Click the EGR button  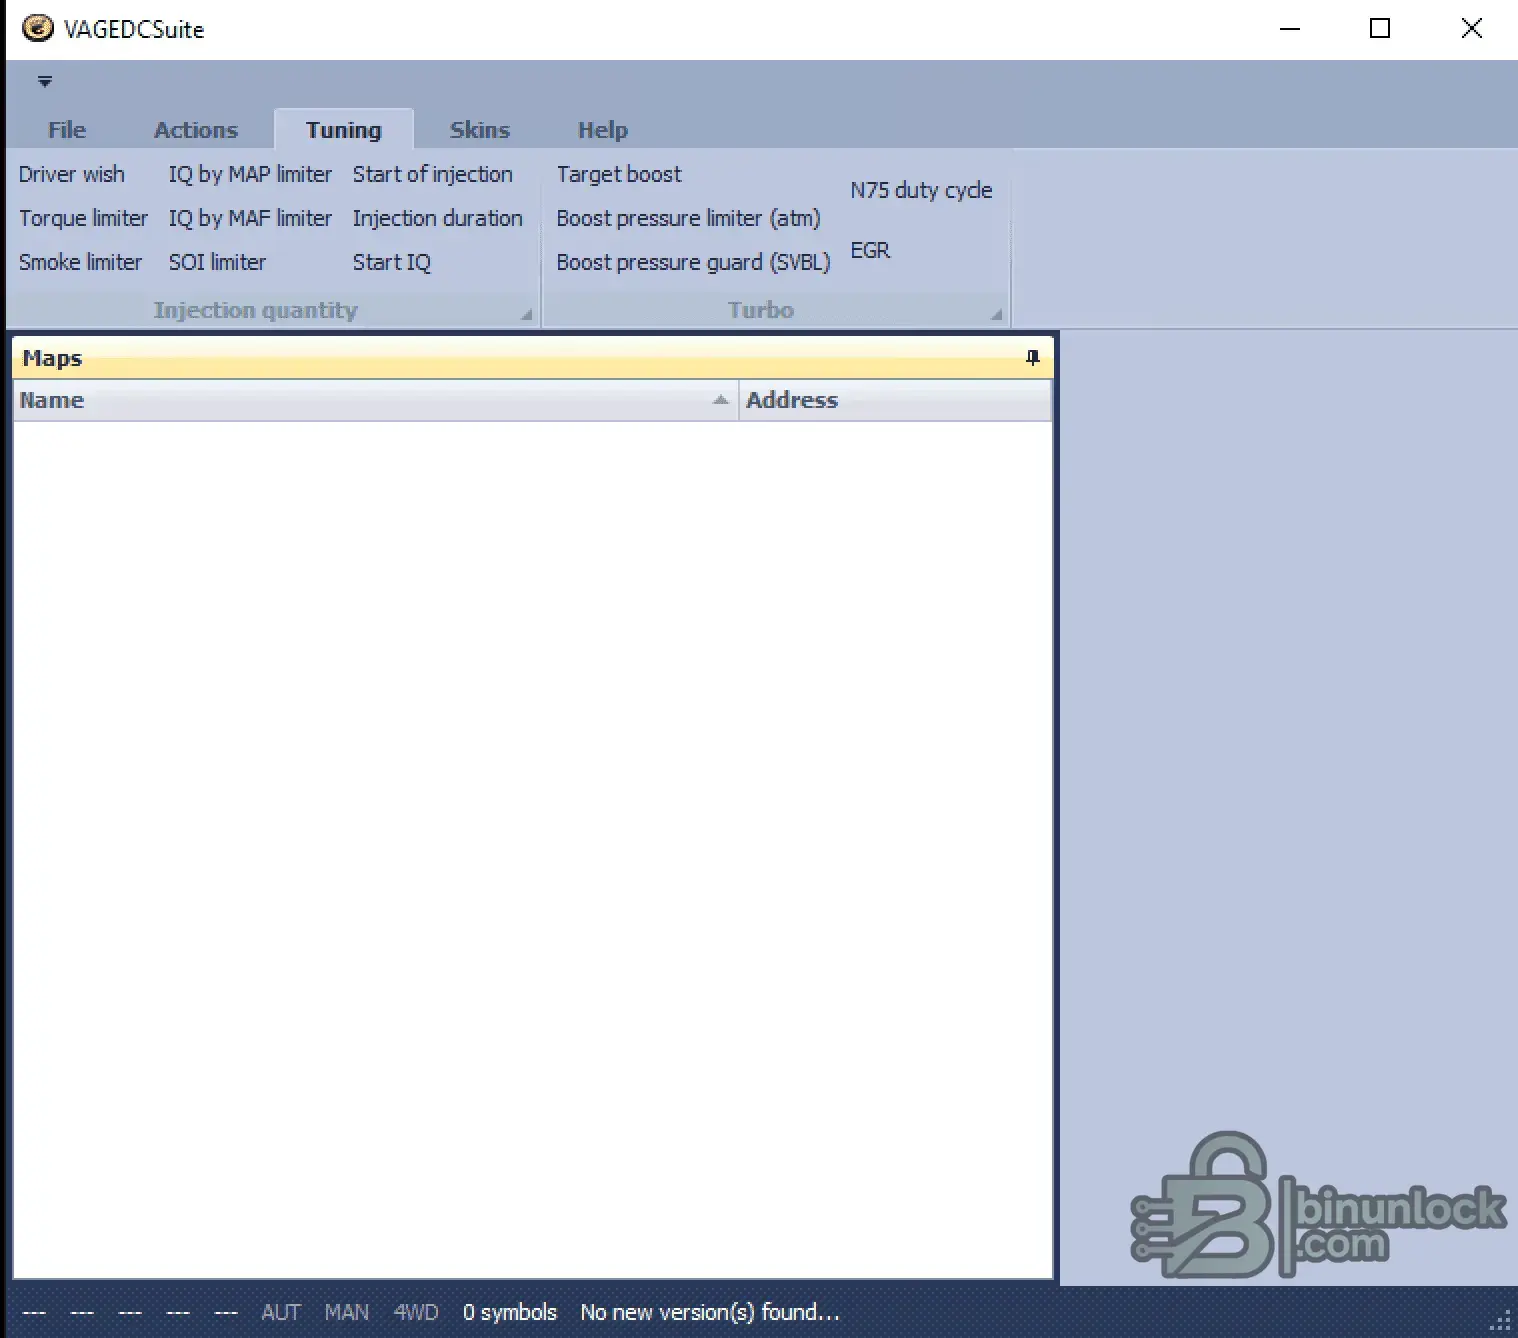(x=870, y=250)
